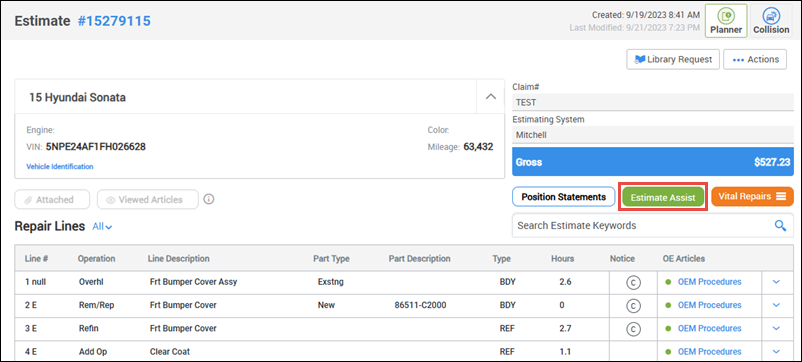Screen dimensions: 802x362
Task: Click the Viewed Articles button
Action: pos(148,200)
